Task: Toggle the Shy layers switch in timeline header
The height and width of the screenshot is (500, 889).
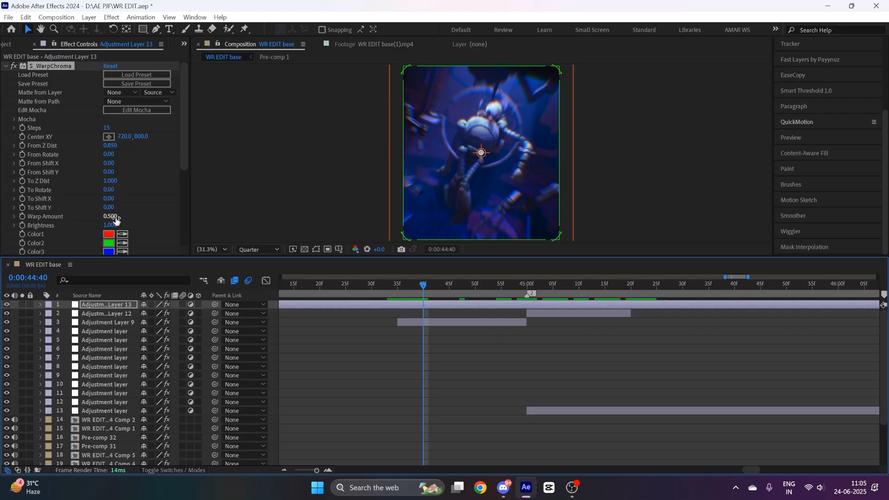Action: click(x=221, y=281)
